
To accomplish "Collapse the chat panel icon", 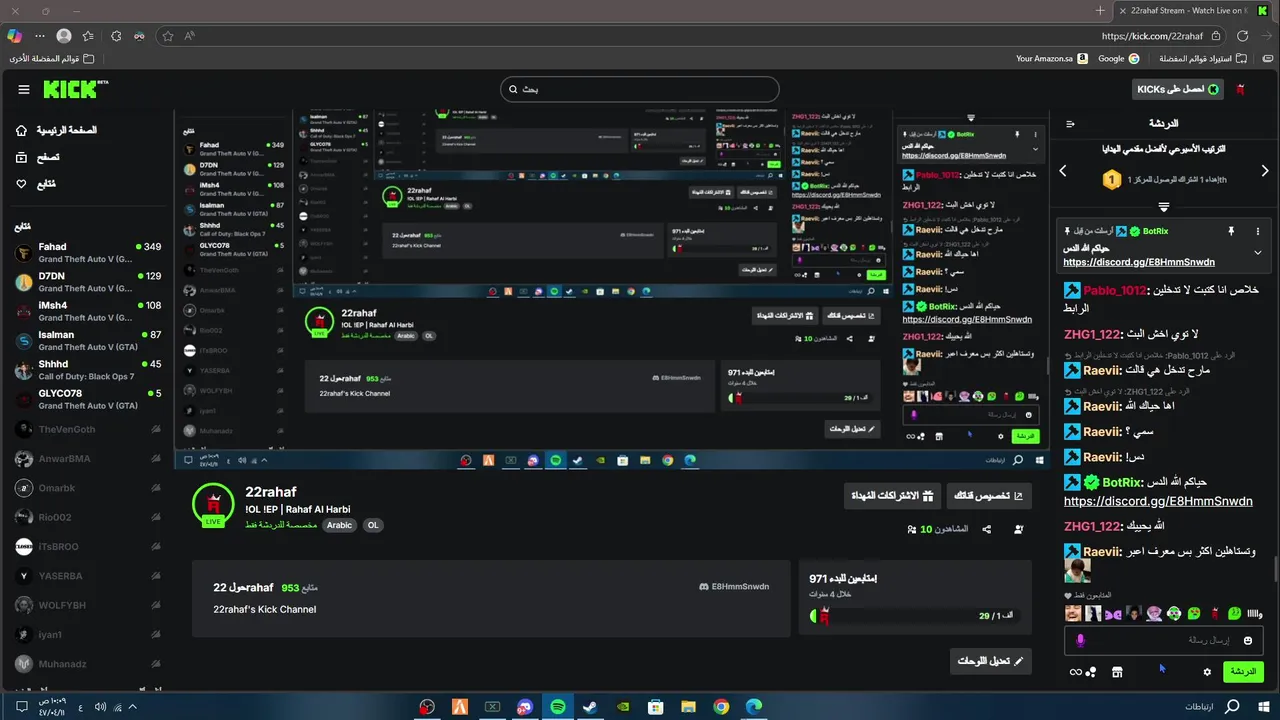I will click(x=1071, y=124).
